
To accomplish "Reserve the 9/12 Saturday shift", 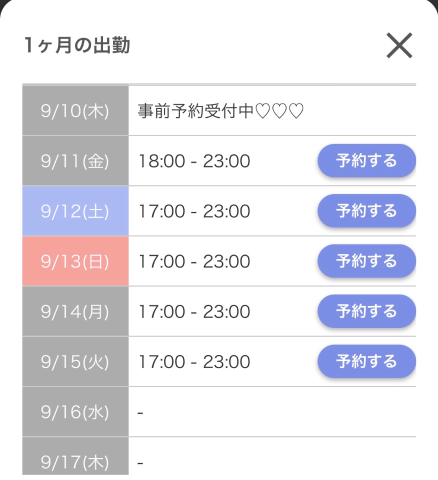I will (367, 211).
